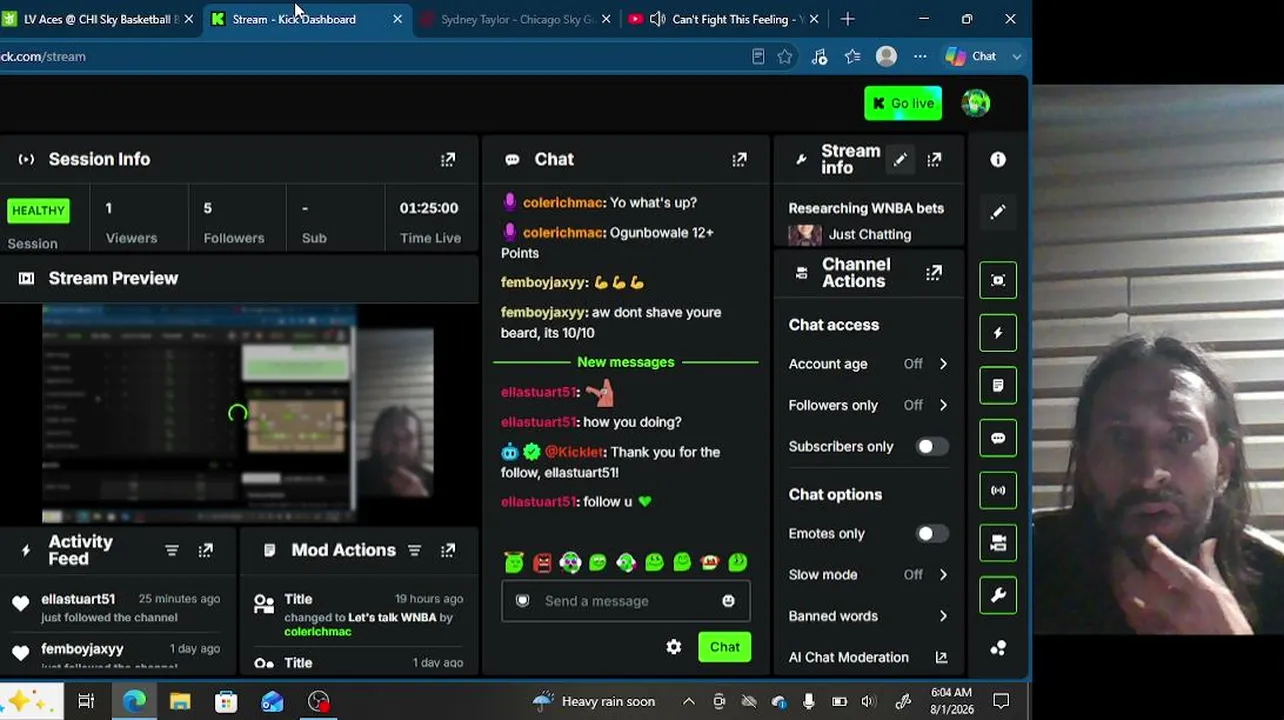Open Windows notification center

[x=1001, y=702]
